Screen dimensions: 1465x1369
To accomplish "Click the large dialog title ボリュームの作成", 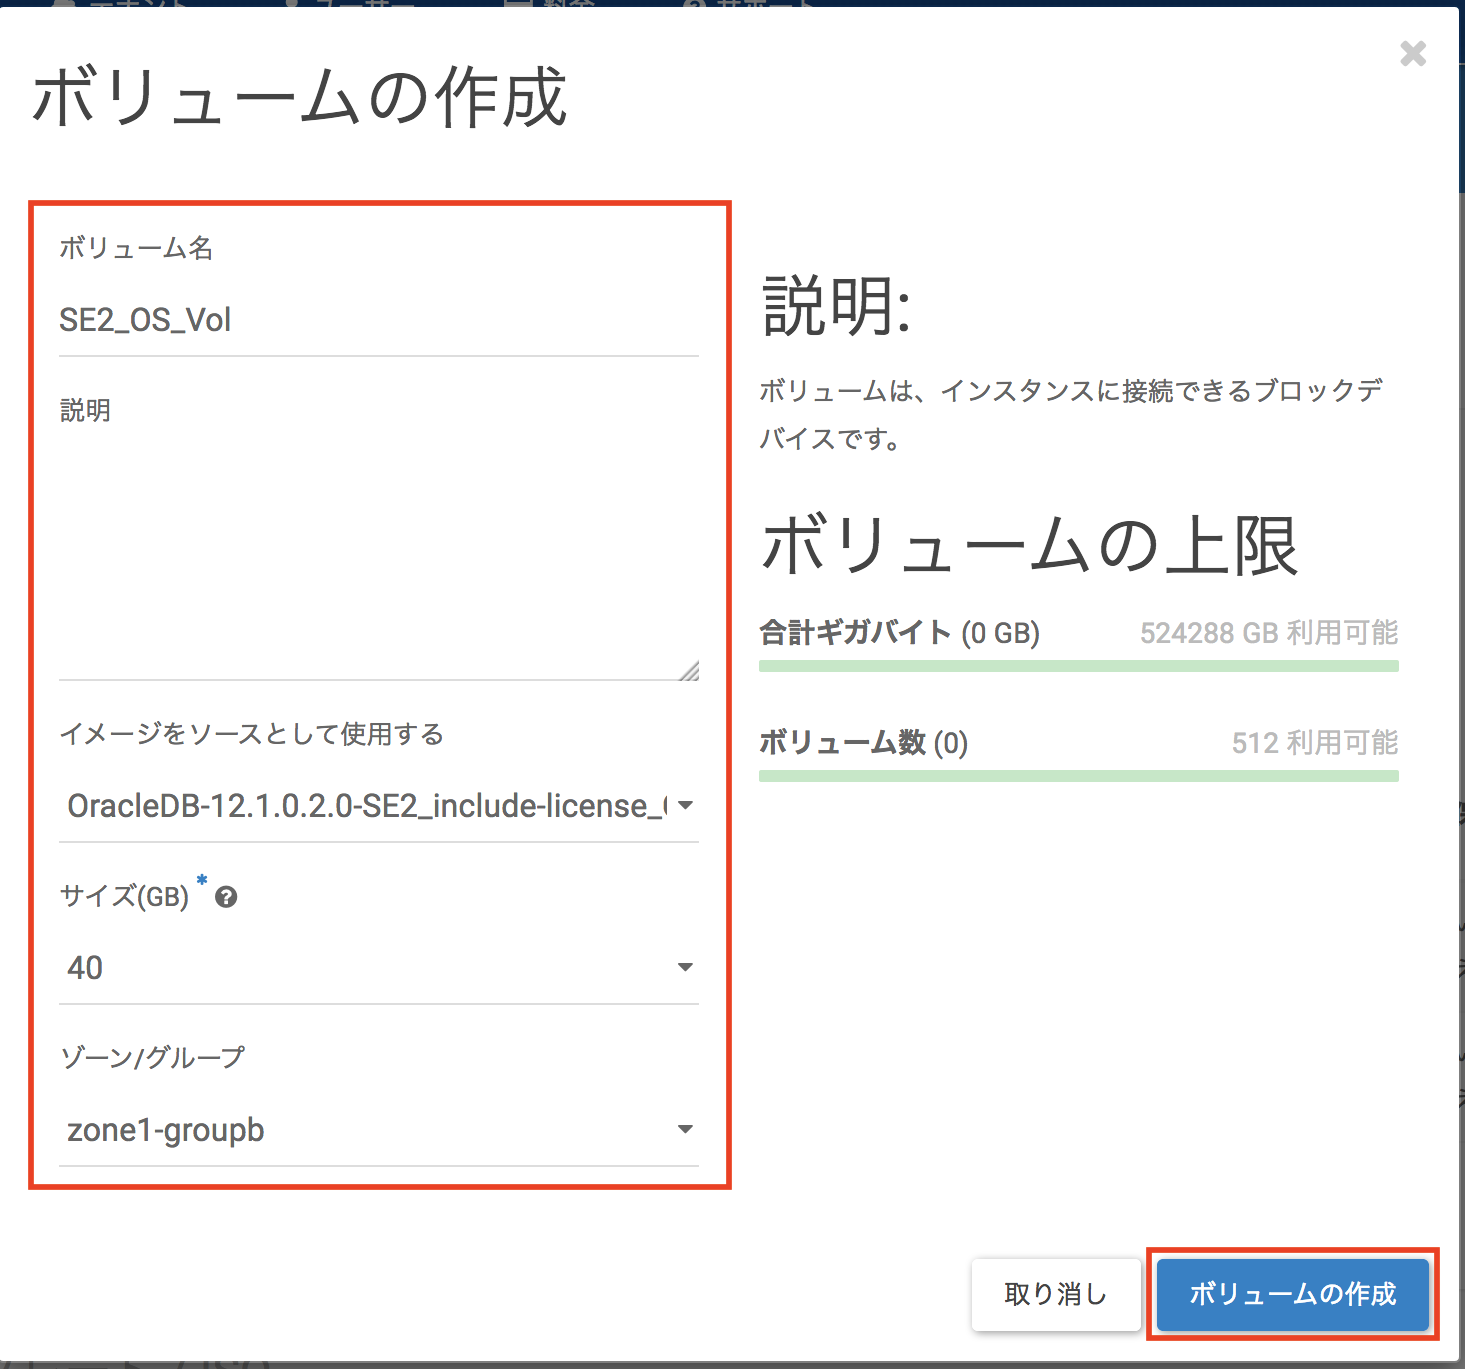I will click(x=299, y=98).
